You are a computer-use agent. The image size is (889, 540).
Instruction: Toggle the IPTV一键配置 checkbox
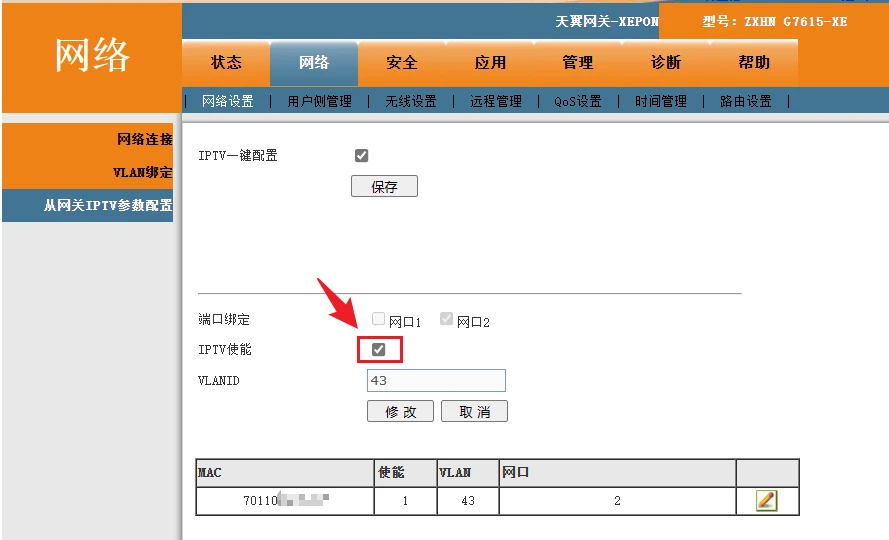pyautogui.click(x=361, y=155)
